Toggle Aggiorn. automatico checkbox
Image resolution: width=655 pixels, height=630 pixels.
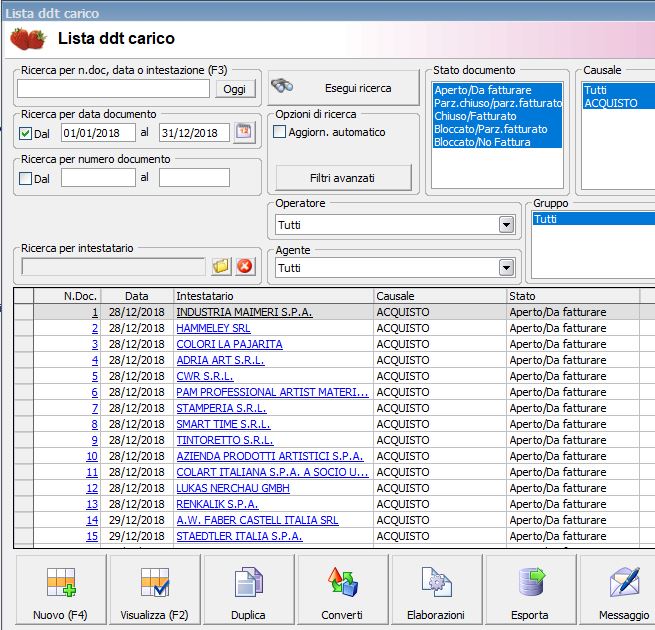[x=279, y=132]
